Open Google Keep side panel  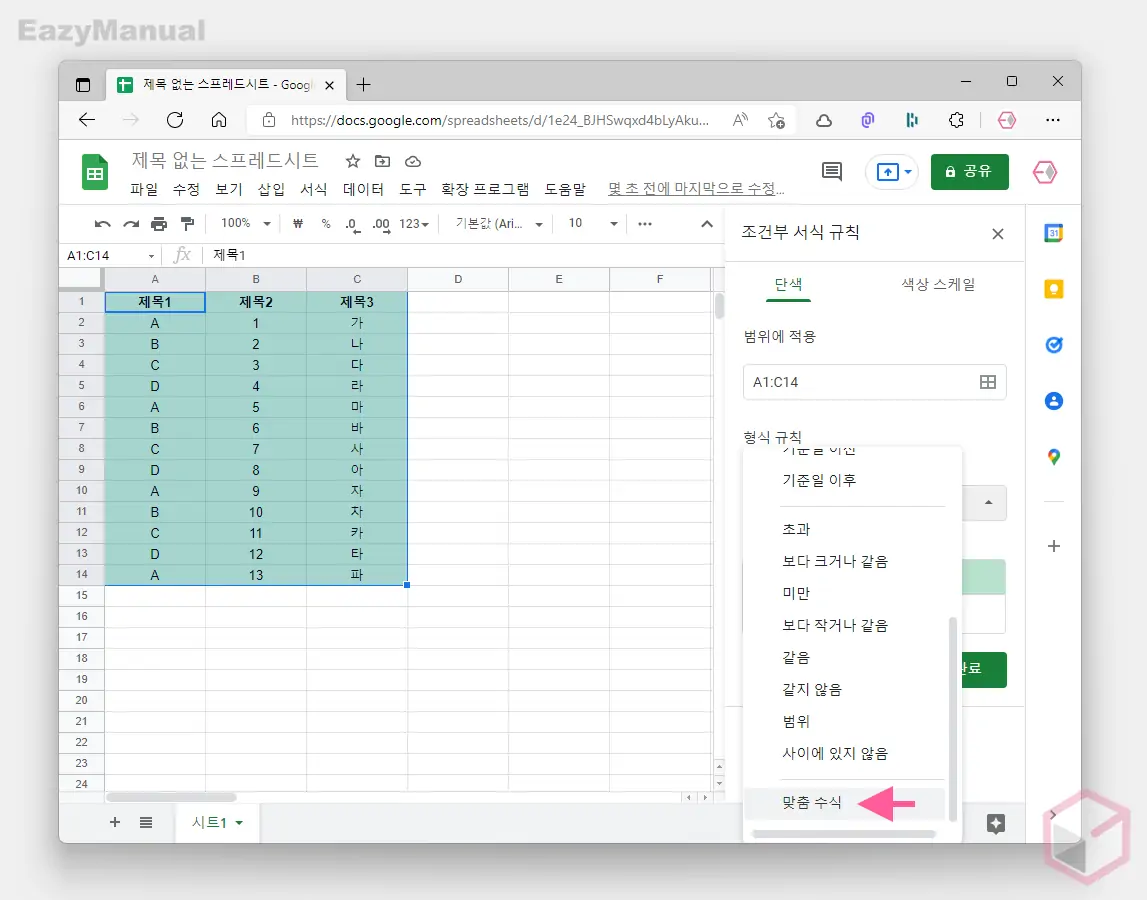pos(1053,289)
